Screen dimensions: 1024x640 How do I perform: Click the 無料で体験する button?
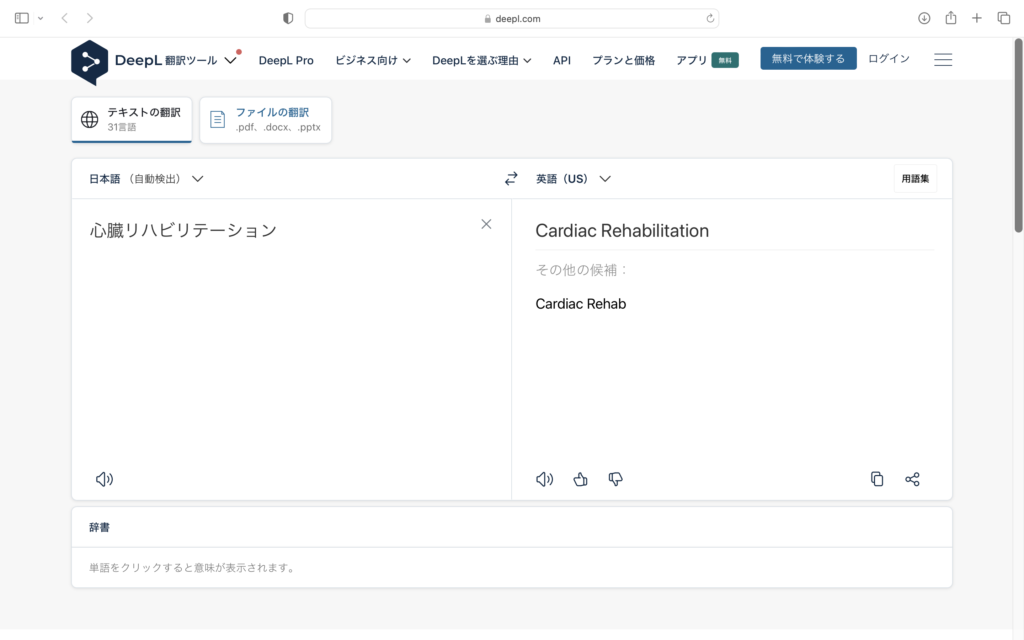tap(808, 58)
